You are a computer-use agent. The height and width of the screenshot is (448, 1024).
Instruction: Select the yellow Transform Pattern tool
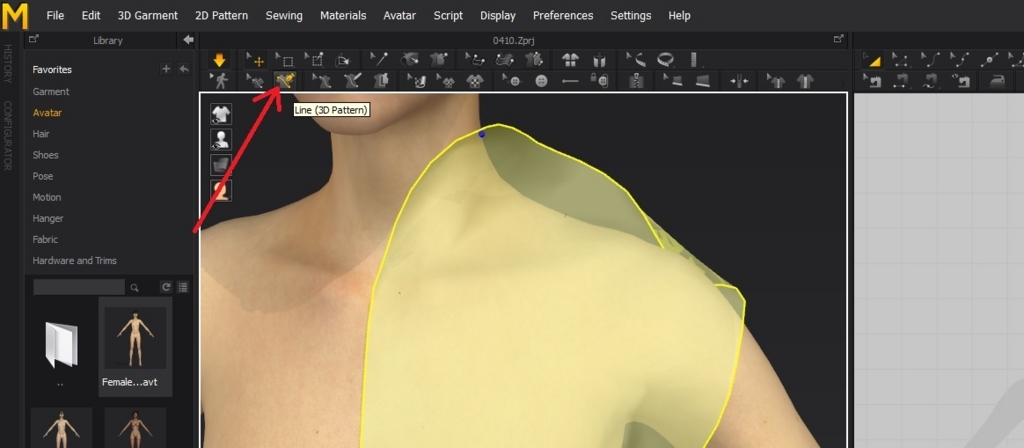[871, 60]
